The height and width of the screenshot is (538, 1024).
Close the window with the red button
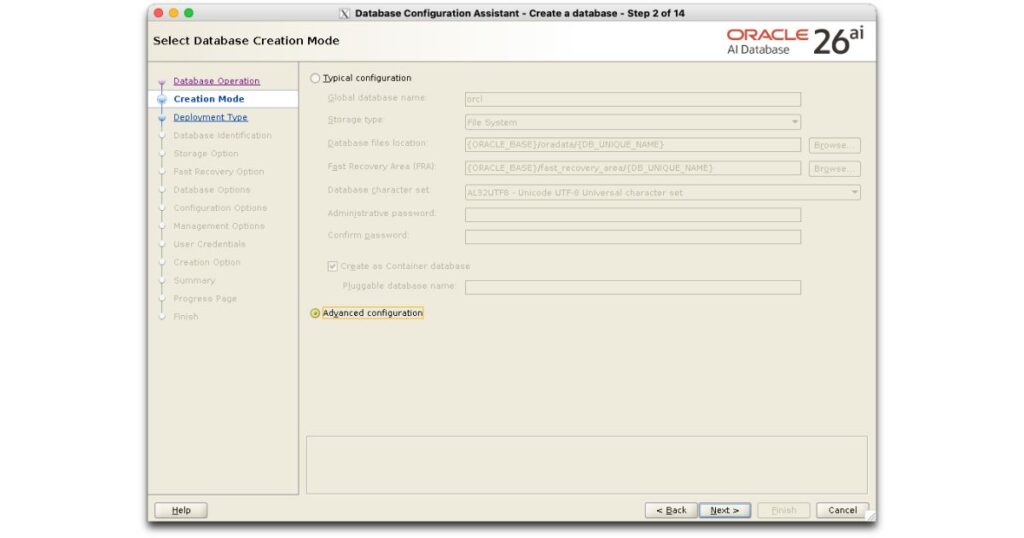pos(158,13)
